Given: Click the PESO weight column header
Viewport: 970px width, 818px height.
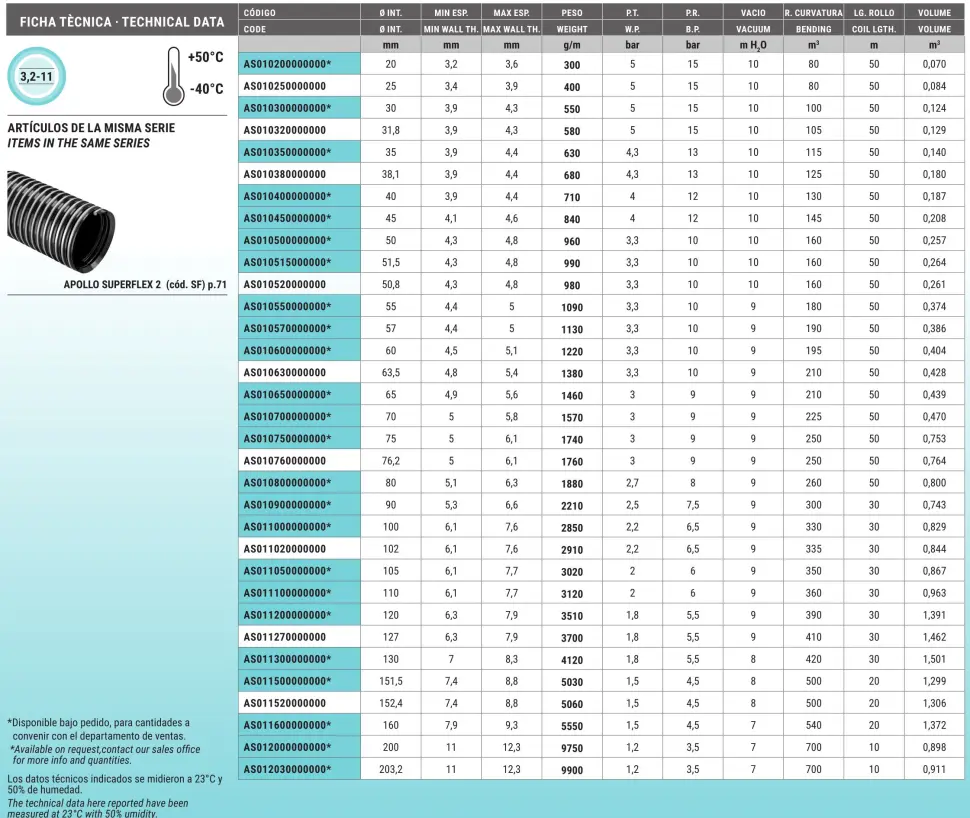Looking at the screenshot, I should 572,13.
